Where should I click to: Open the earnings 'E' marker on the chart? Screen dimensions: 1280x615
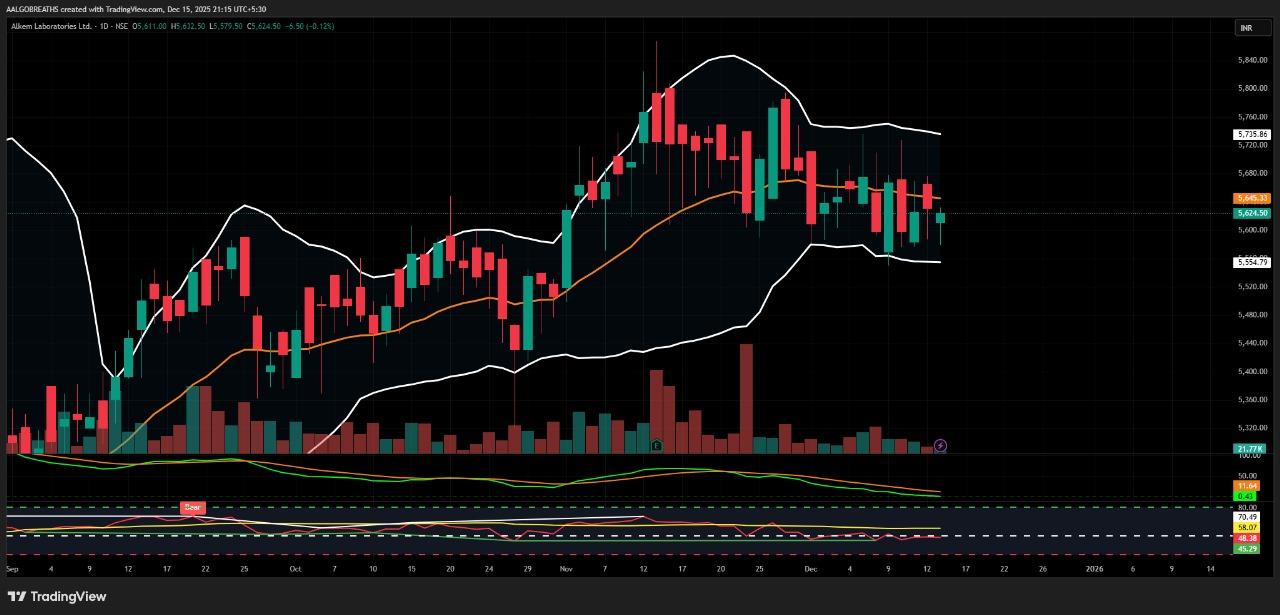click(x=656, y=444)
